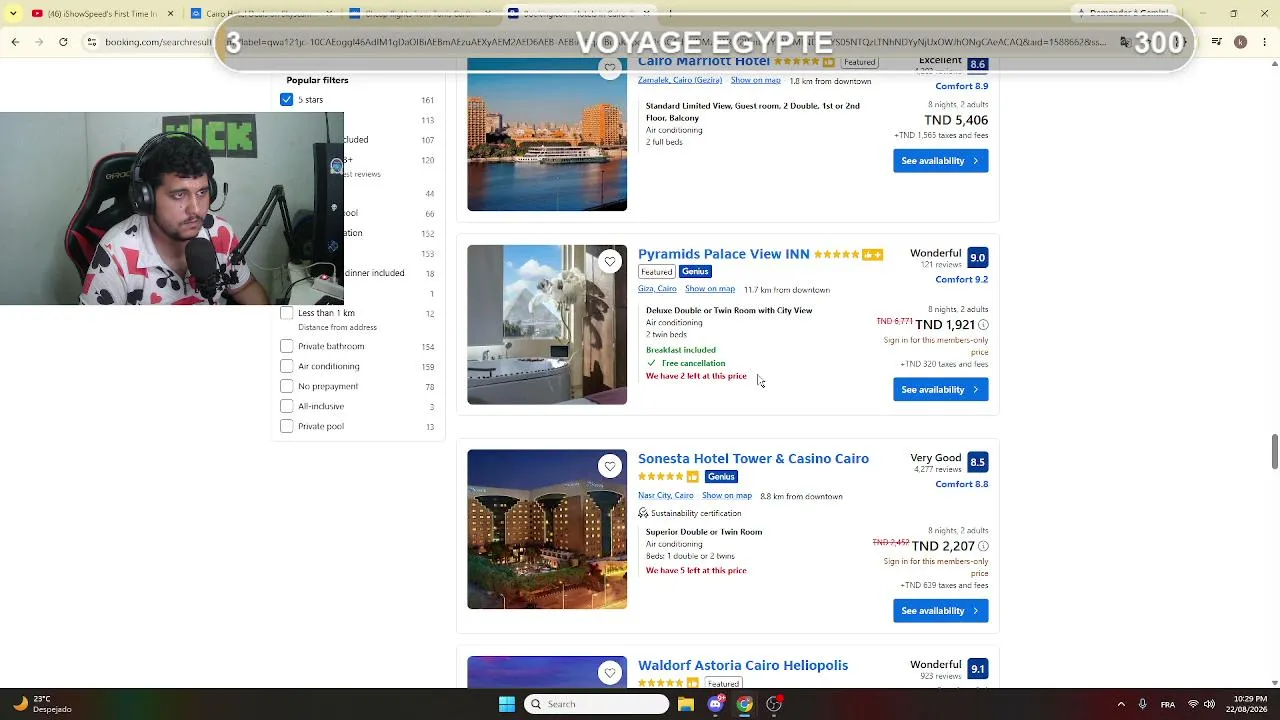Click the Free cancellation text
Screen dimensions: 1280x720
click(x=694, y=363)
